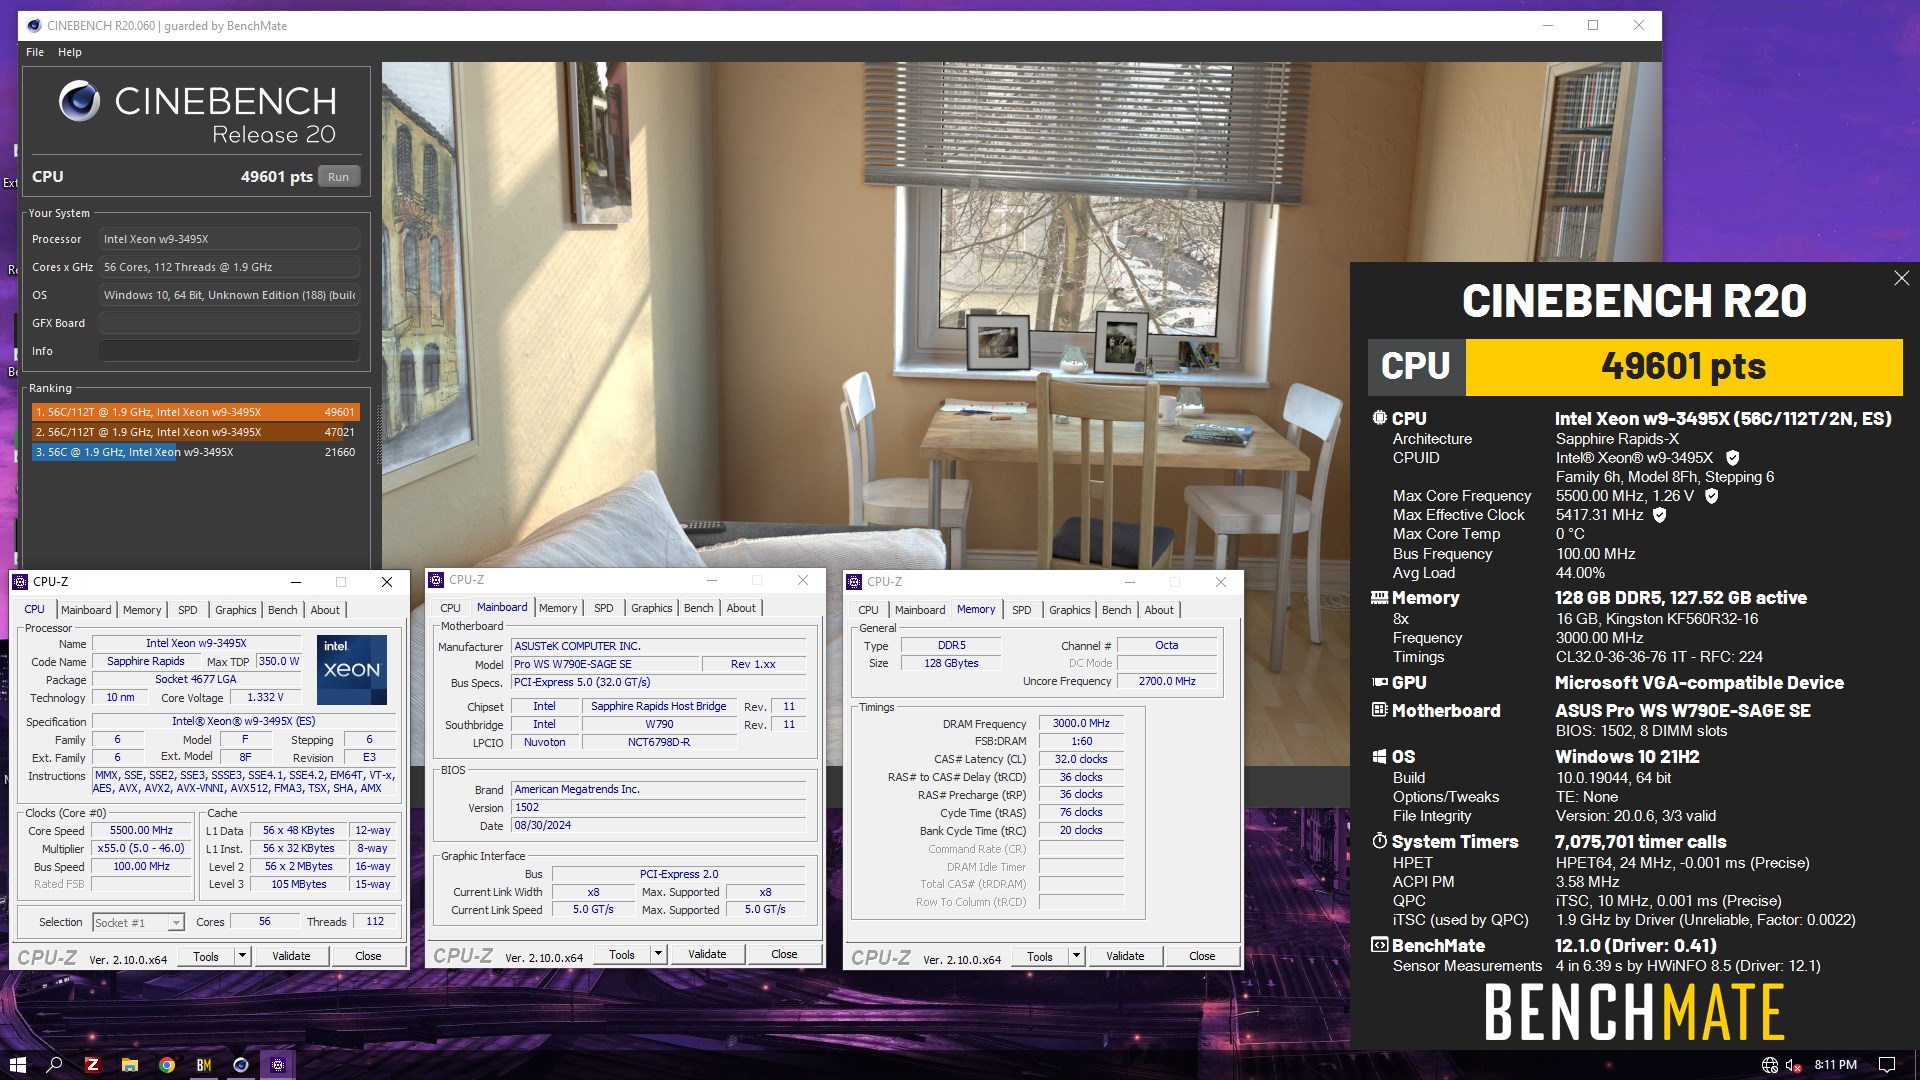
Task: Click CPU-Z CPU window title icon
Action: point(20,582)
